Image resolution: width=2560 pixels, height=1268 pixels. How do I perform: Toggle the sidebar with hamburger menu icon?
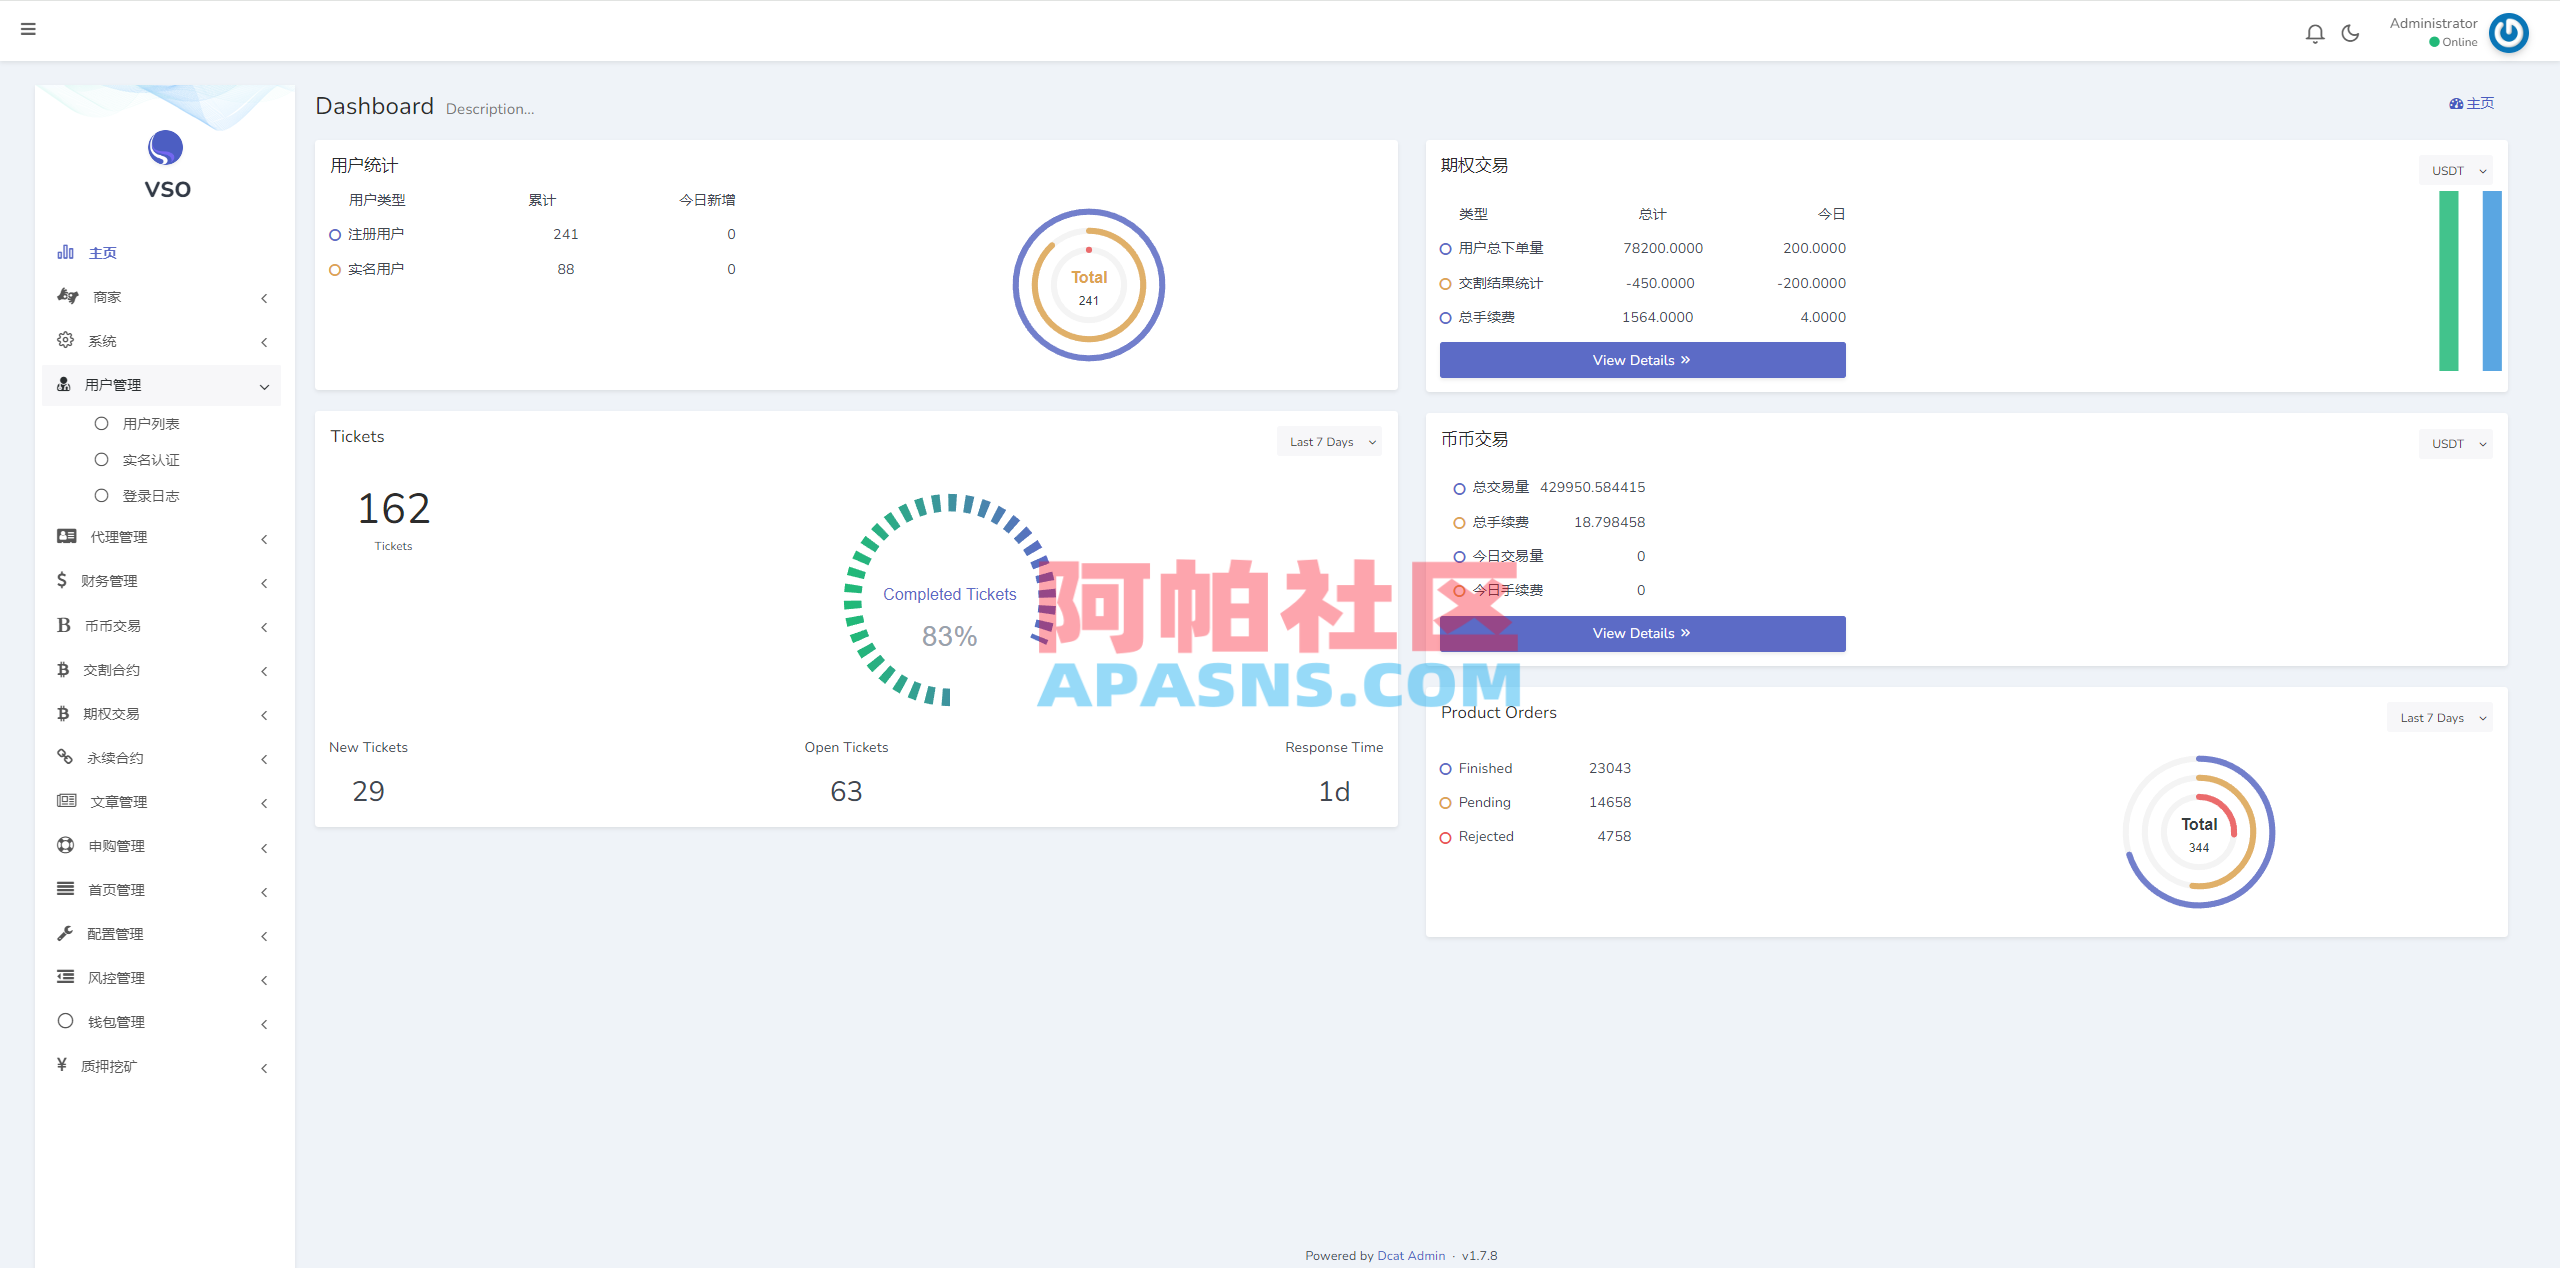tap(29, 29)
